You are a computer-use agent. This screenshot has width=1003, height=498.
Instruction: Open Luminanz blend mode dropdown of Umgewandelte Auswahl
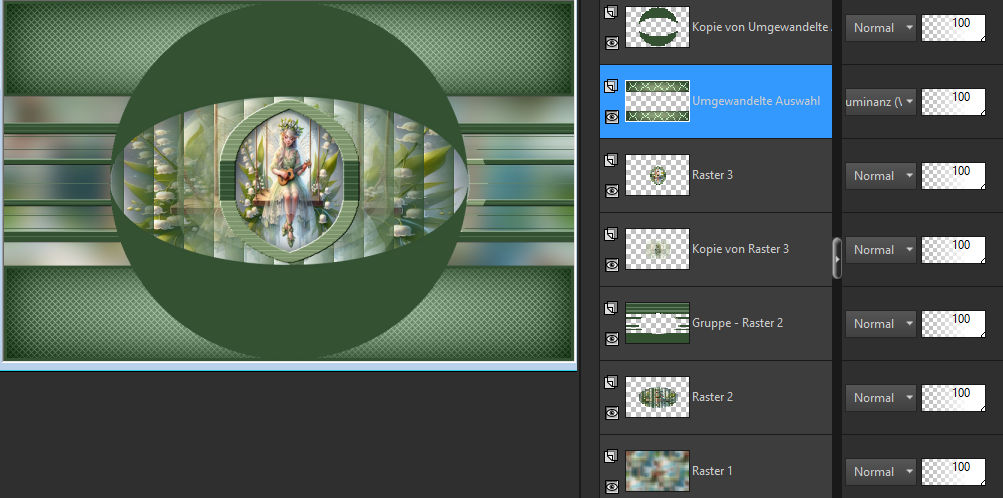(x=881, y=102)
